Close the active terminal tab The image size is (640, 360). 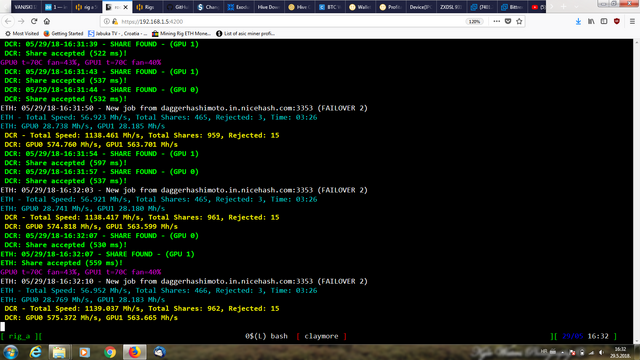pos(125,7)
